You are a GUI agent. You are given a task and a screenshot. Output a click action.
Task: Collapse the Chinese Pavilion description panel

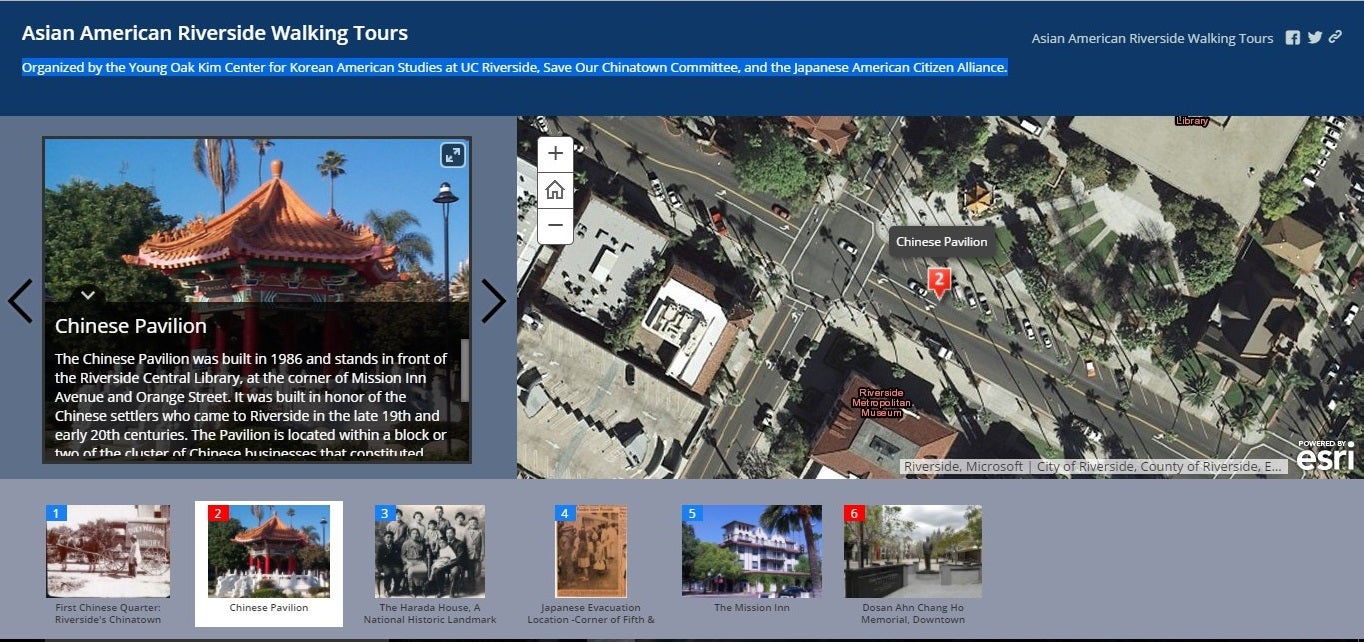click(x=88, y=295)
